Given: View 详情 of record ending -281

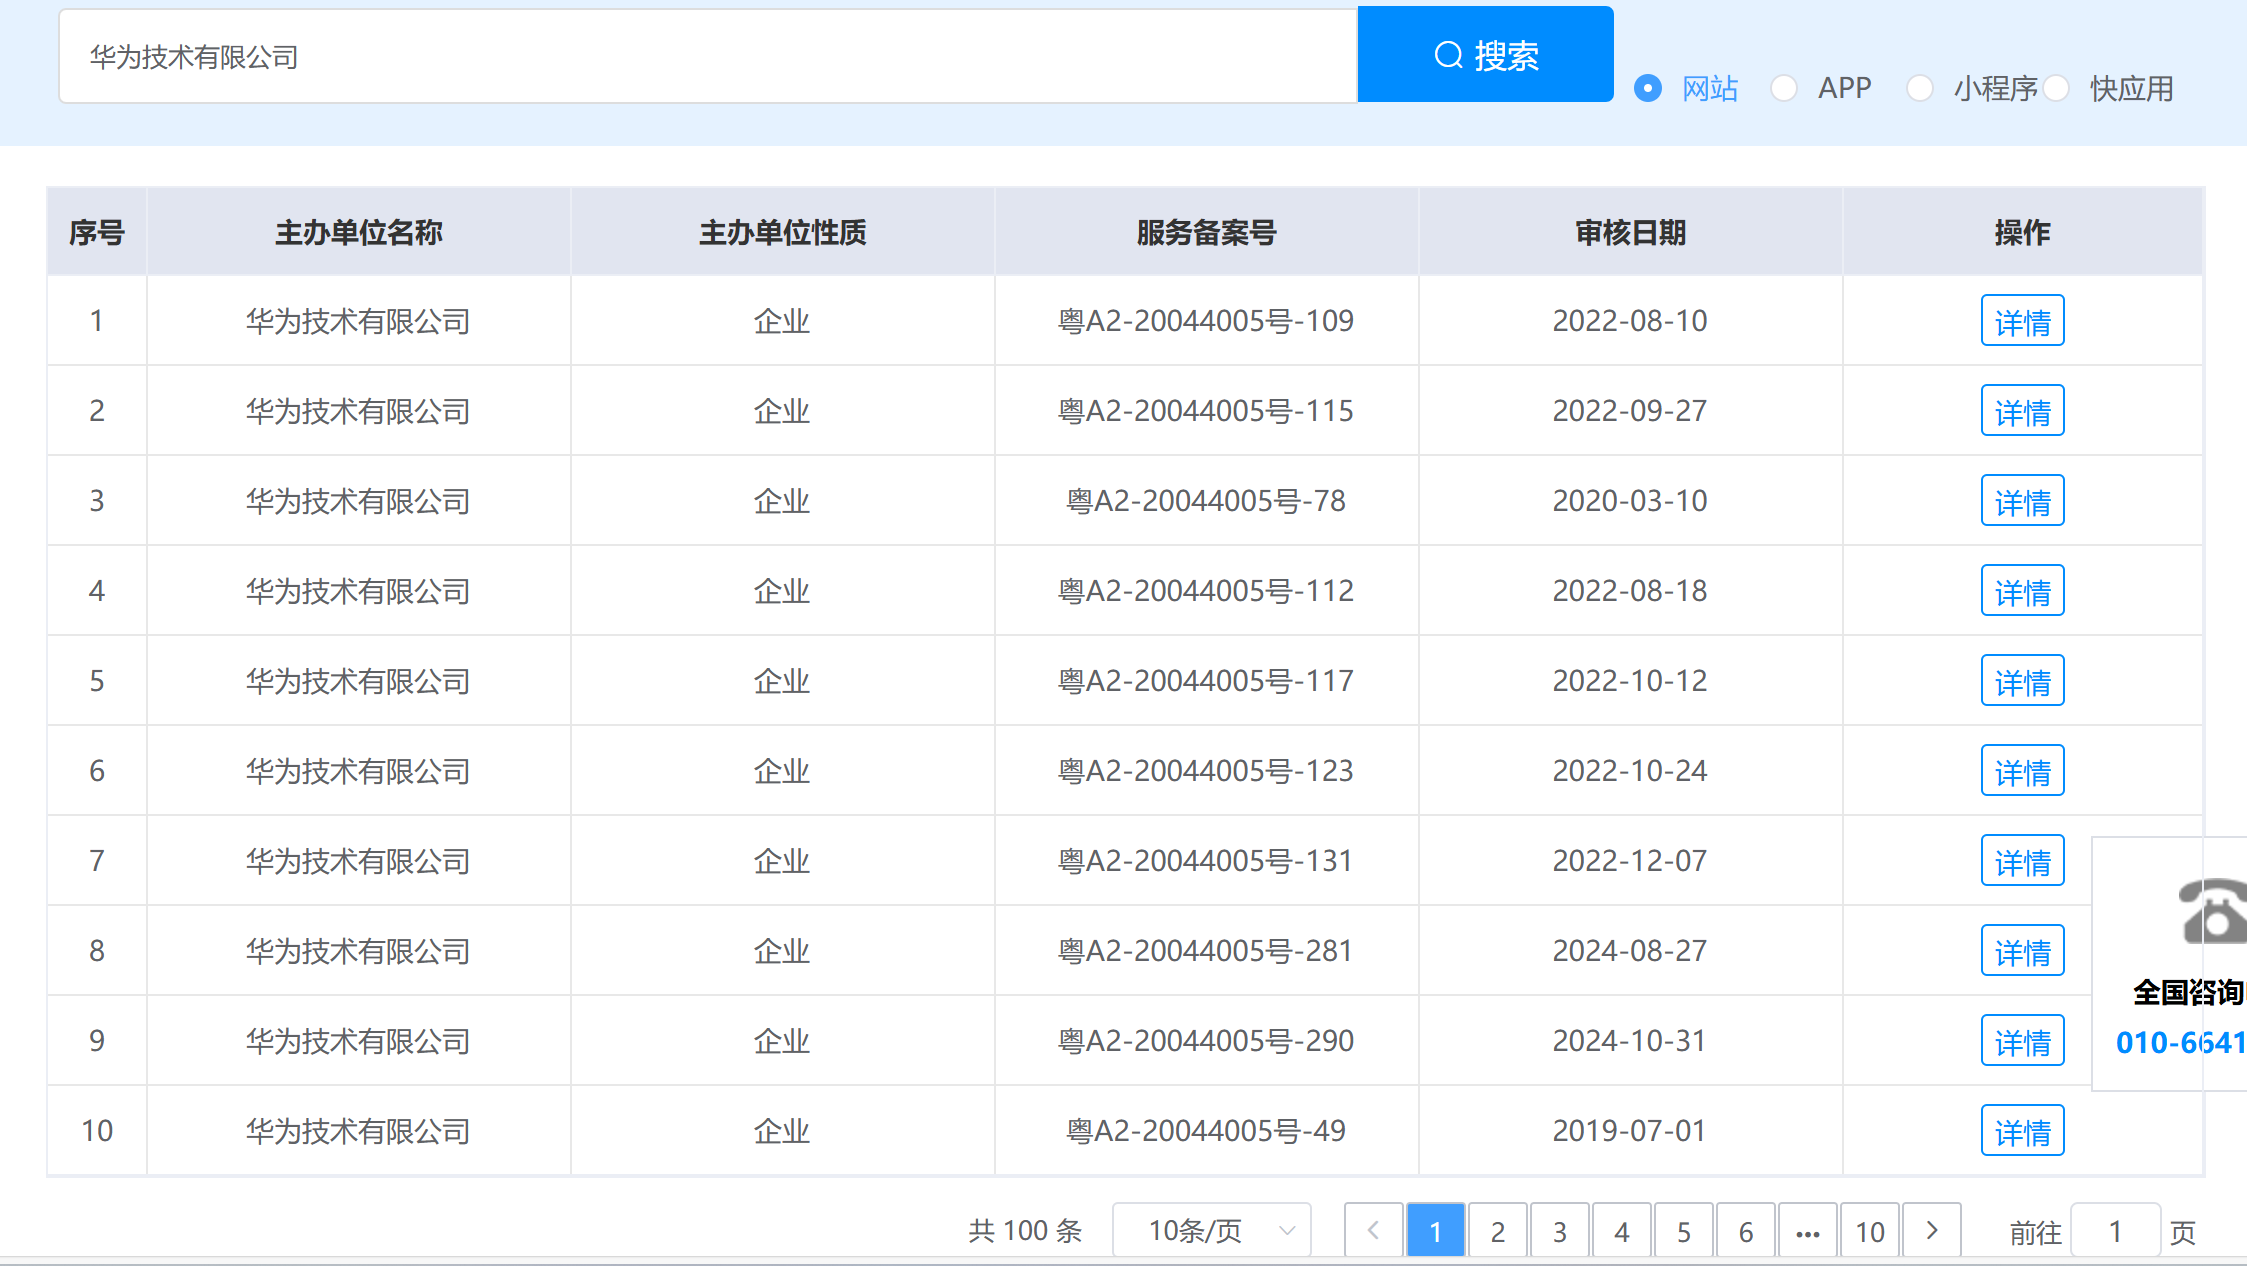Looking at the screenshot, I should (2022, 951).
